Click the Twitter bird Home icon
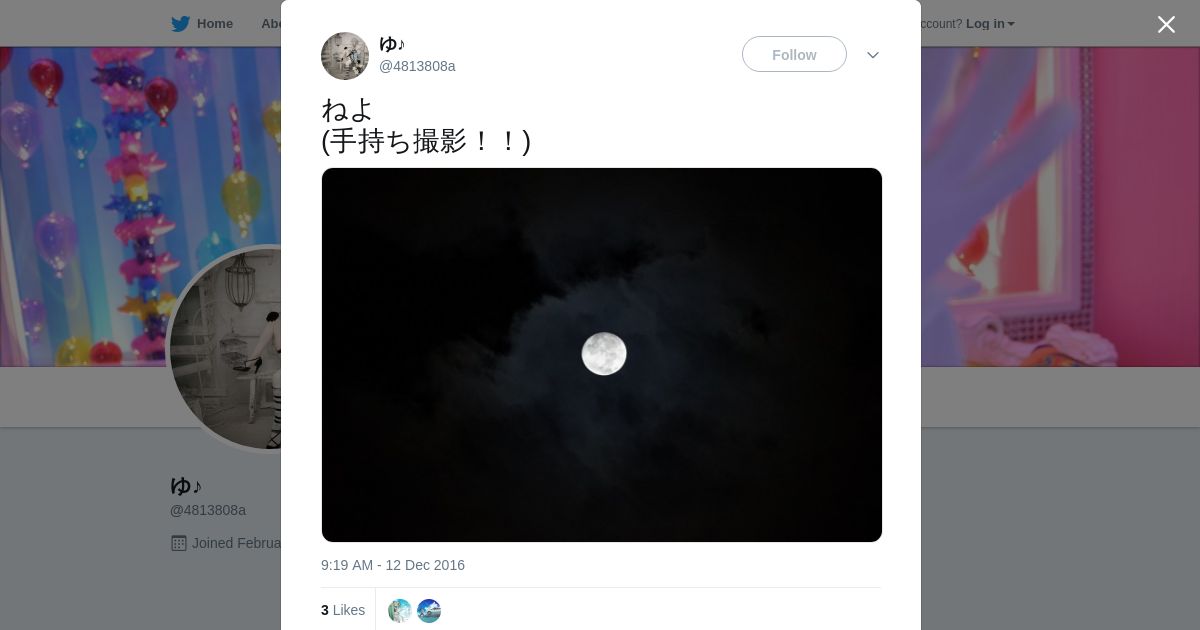1200x630 pixels. (180, 24)
